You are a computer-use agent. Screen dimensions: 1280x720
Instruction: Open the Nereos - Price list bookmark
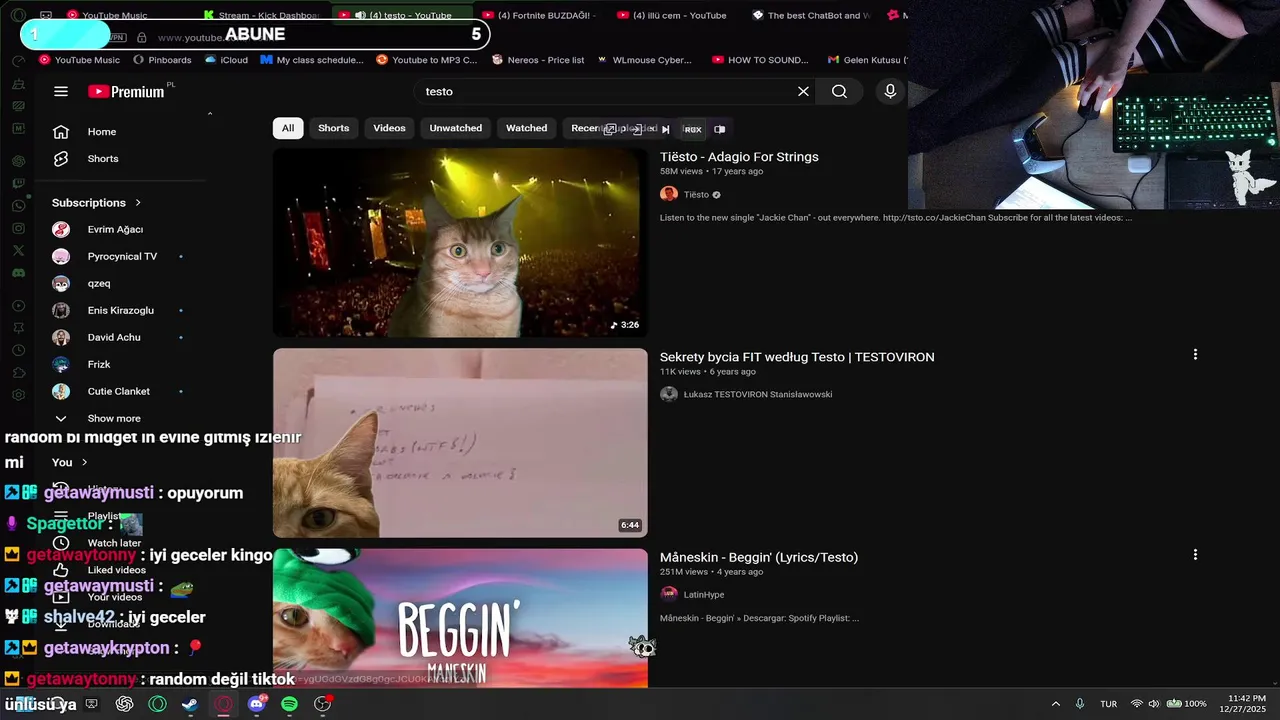pos(538,60)
